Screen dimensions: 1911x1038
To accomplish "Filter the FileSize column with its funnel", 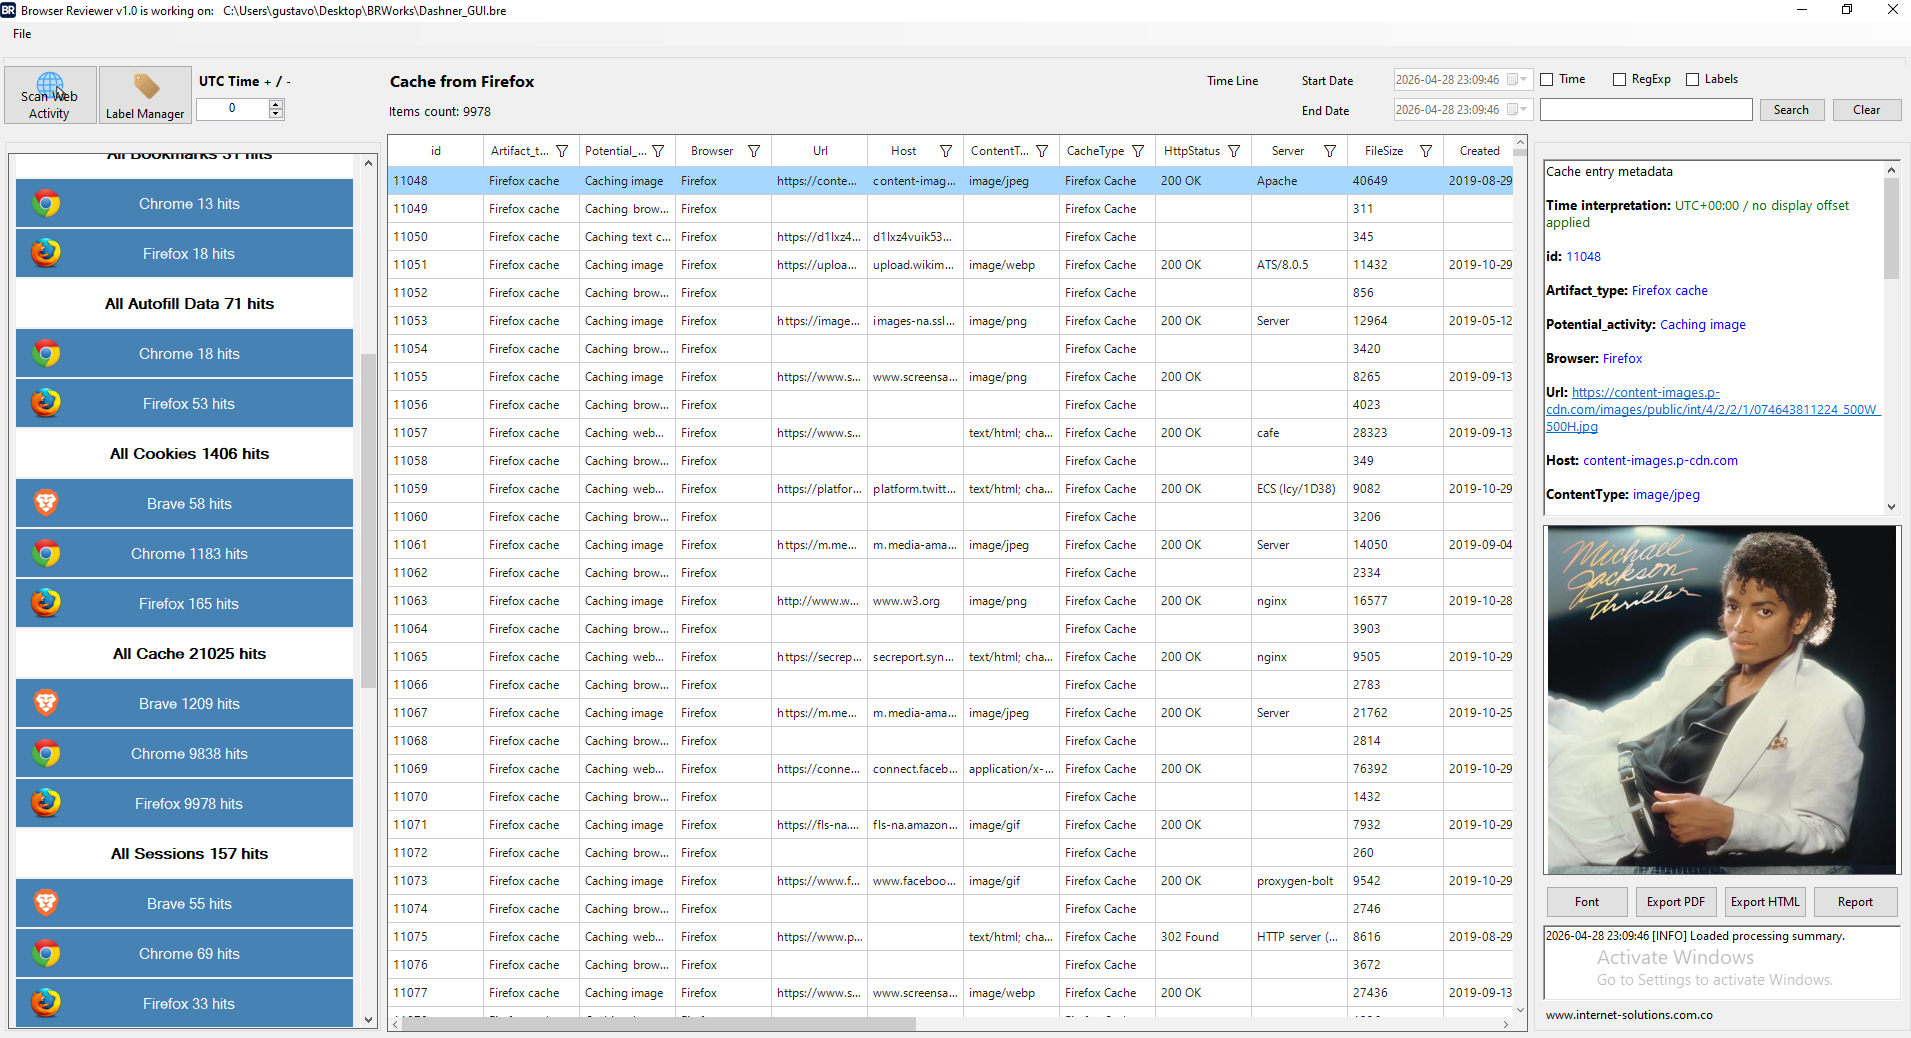I will [x=1426, y=151].
